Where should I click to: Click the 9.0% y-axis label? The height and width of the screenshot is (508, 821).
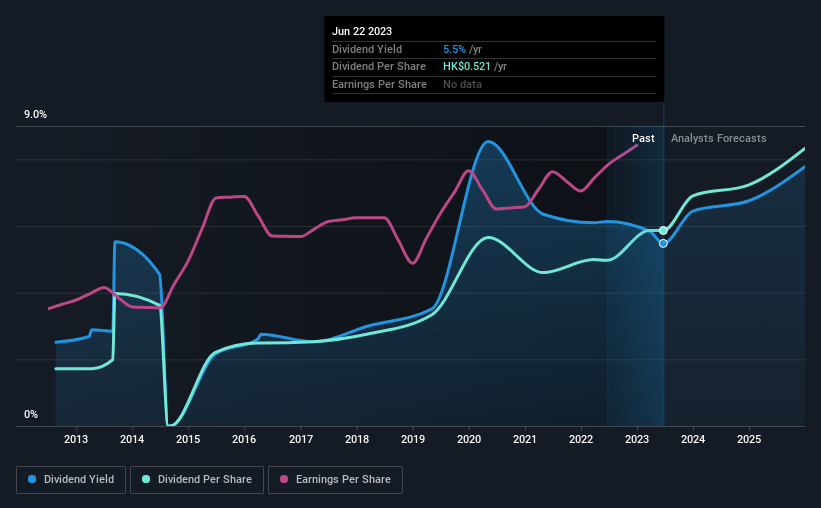35,115
